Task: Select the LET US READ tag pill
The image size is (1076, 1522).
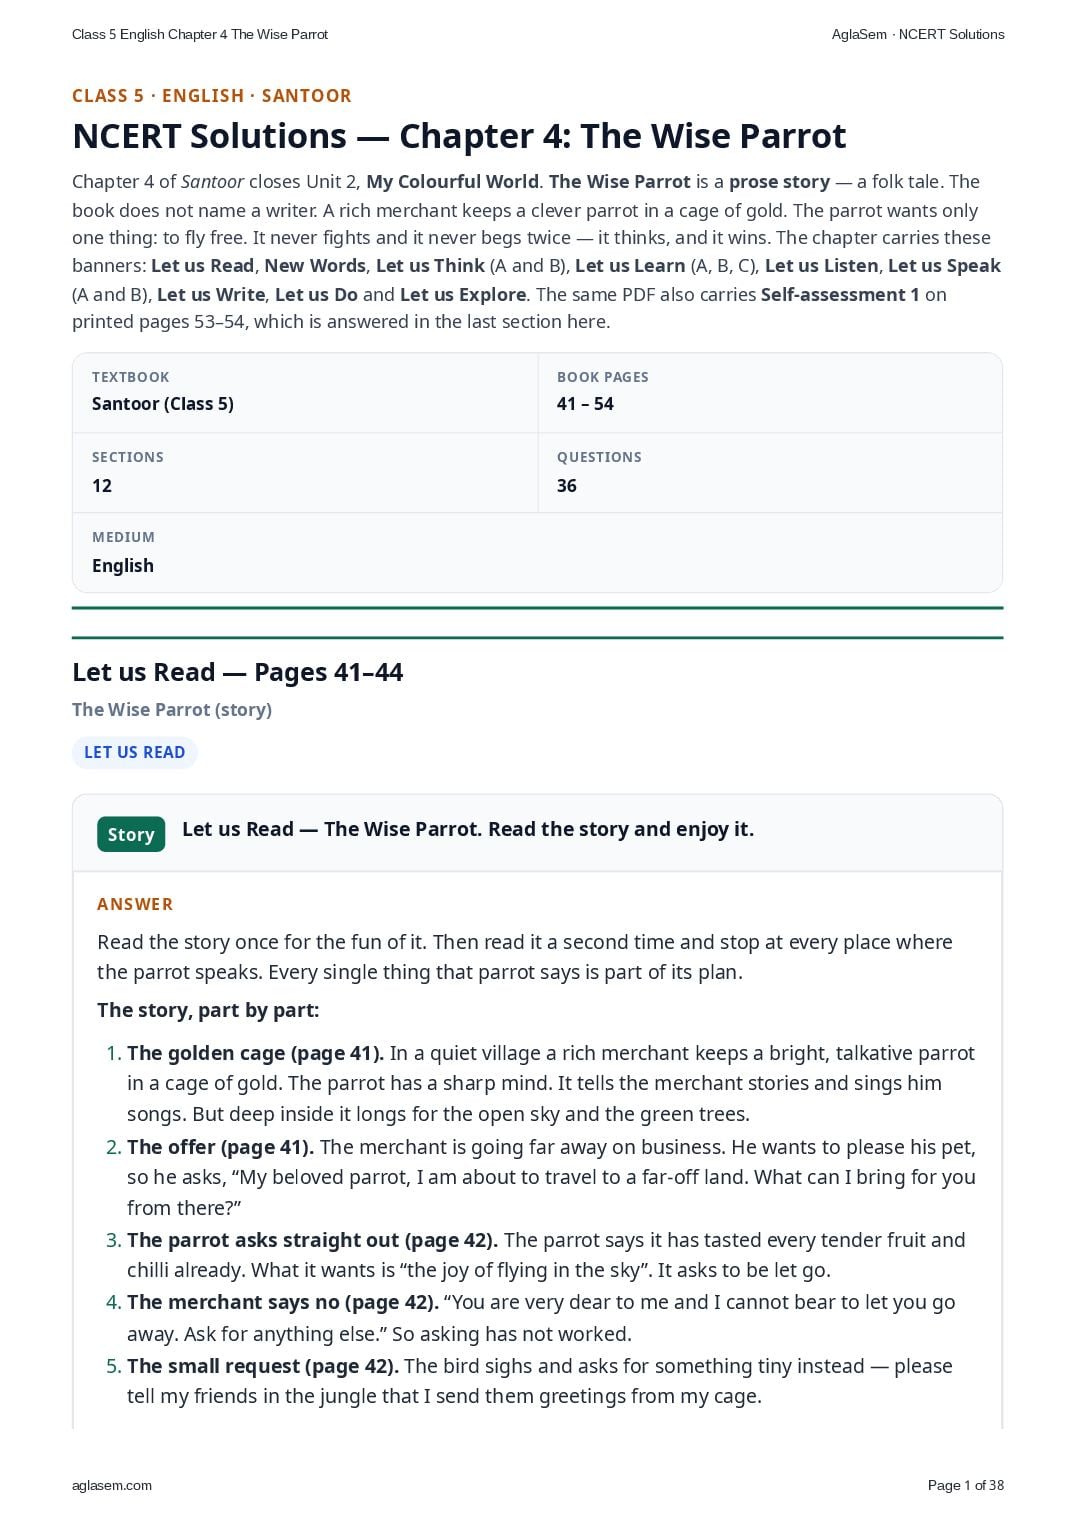Action: point(135,752)
